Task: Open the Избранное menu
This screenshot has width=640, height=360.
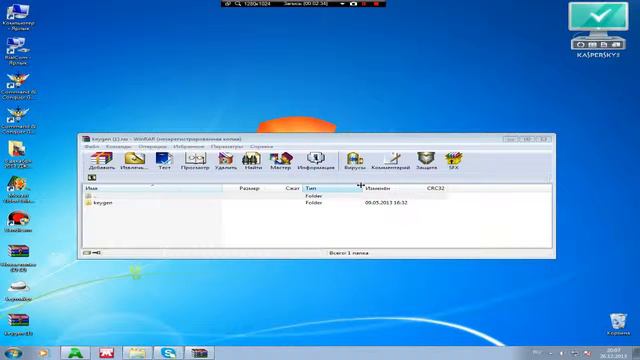Action: pos(189,147)
